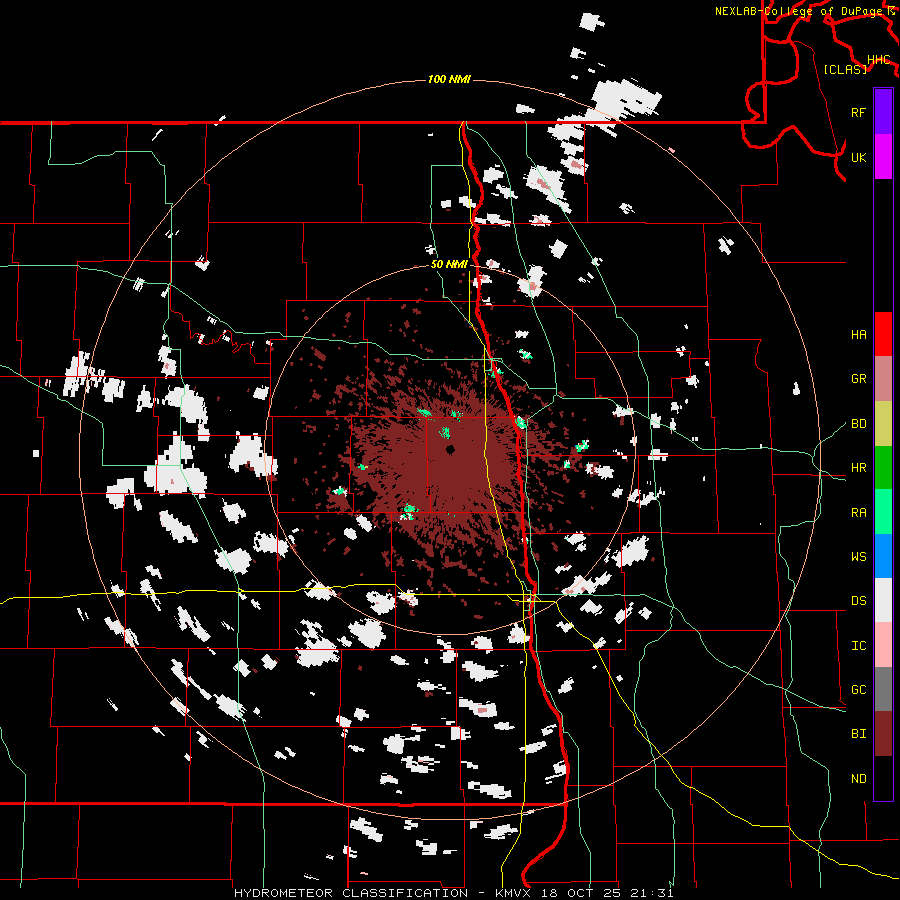Viewport: 900px width, 900px height.
Task: Click the ND black legend swatch
Action: point(883,778)
